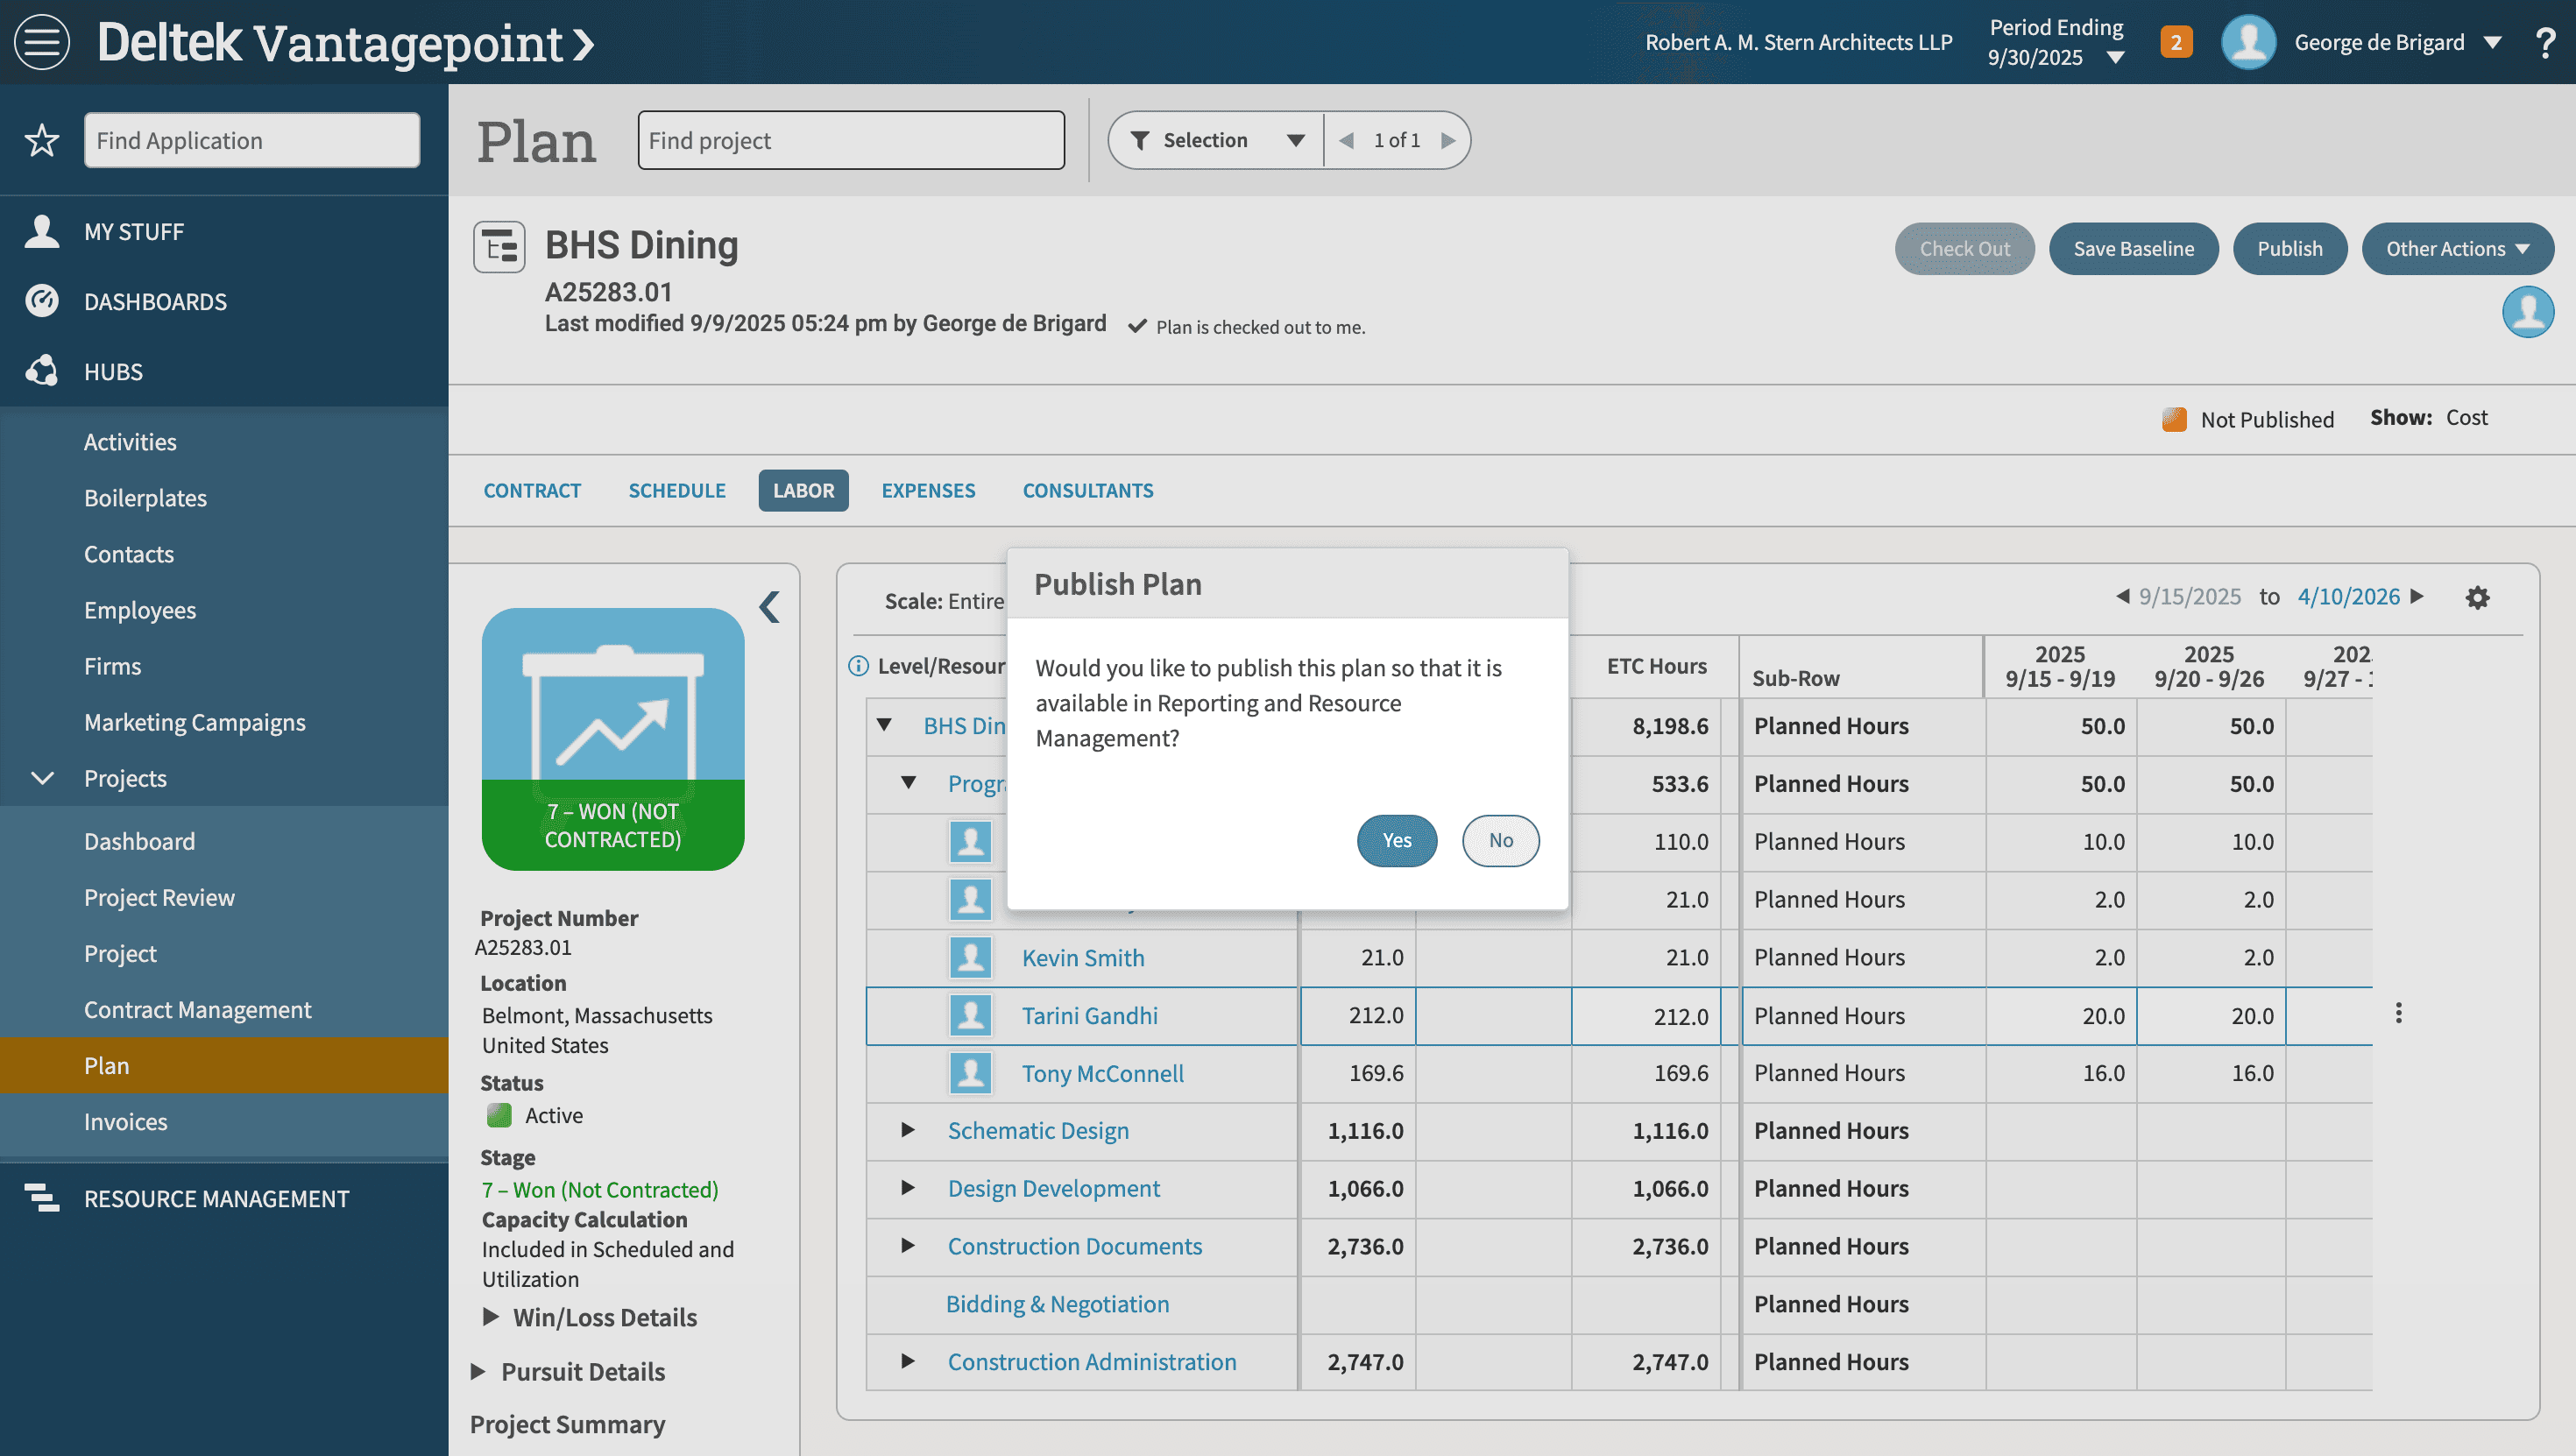The image size is (2576, 1456).
Task: Click the Not Published orange status swatch
Action: point(2174,419)
